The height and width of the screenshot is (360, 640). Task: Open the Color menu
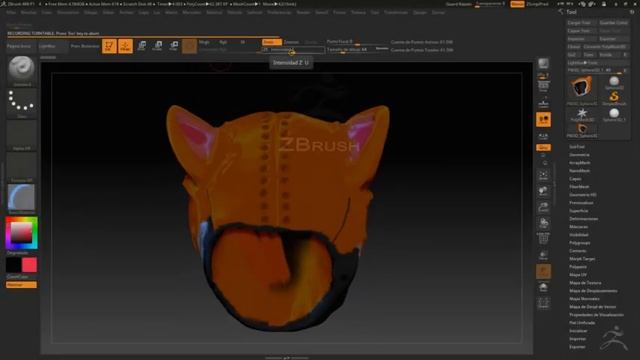click(47, 13)
